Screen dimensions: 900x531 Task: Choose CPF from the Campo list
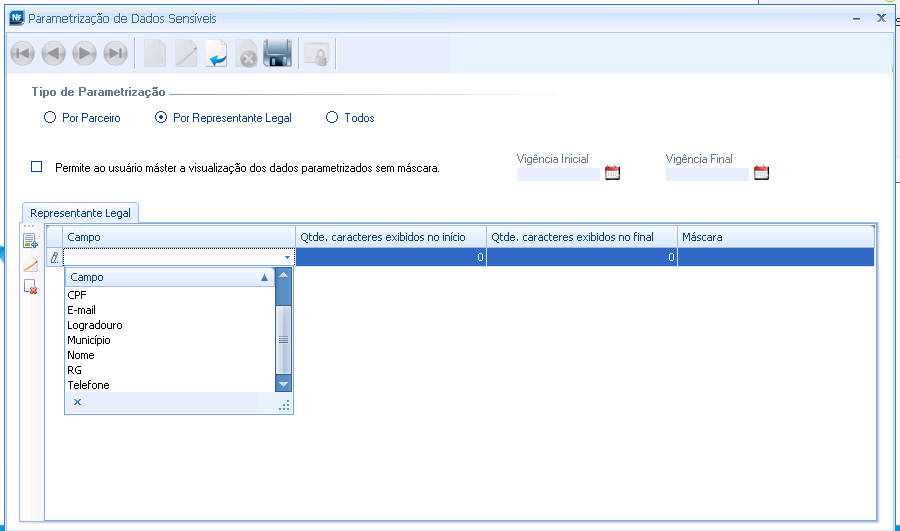click(77, 295)
